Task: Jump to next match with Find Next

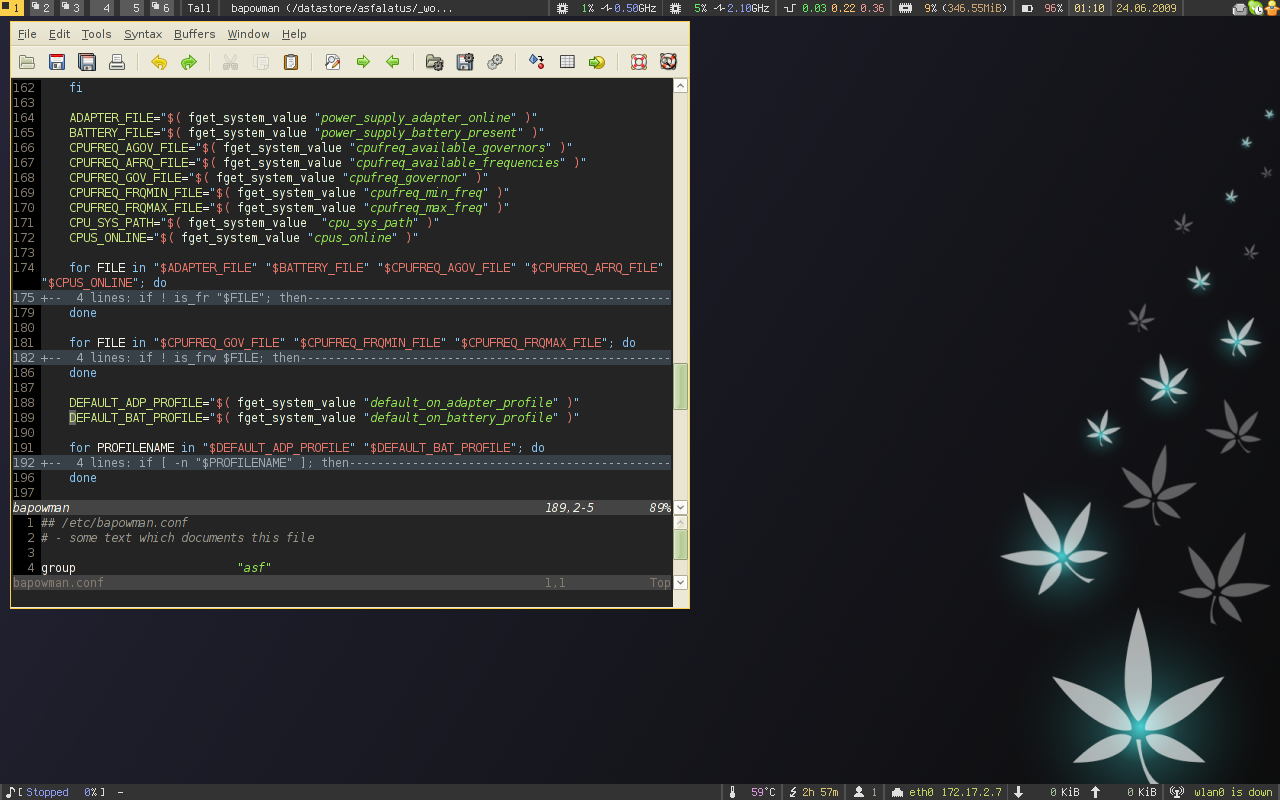Action: pyautogui.click(x=363, y=62)
